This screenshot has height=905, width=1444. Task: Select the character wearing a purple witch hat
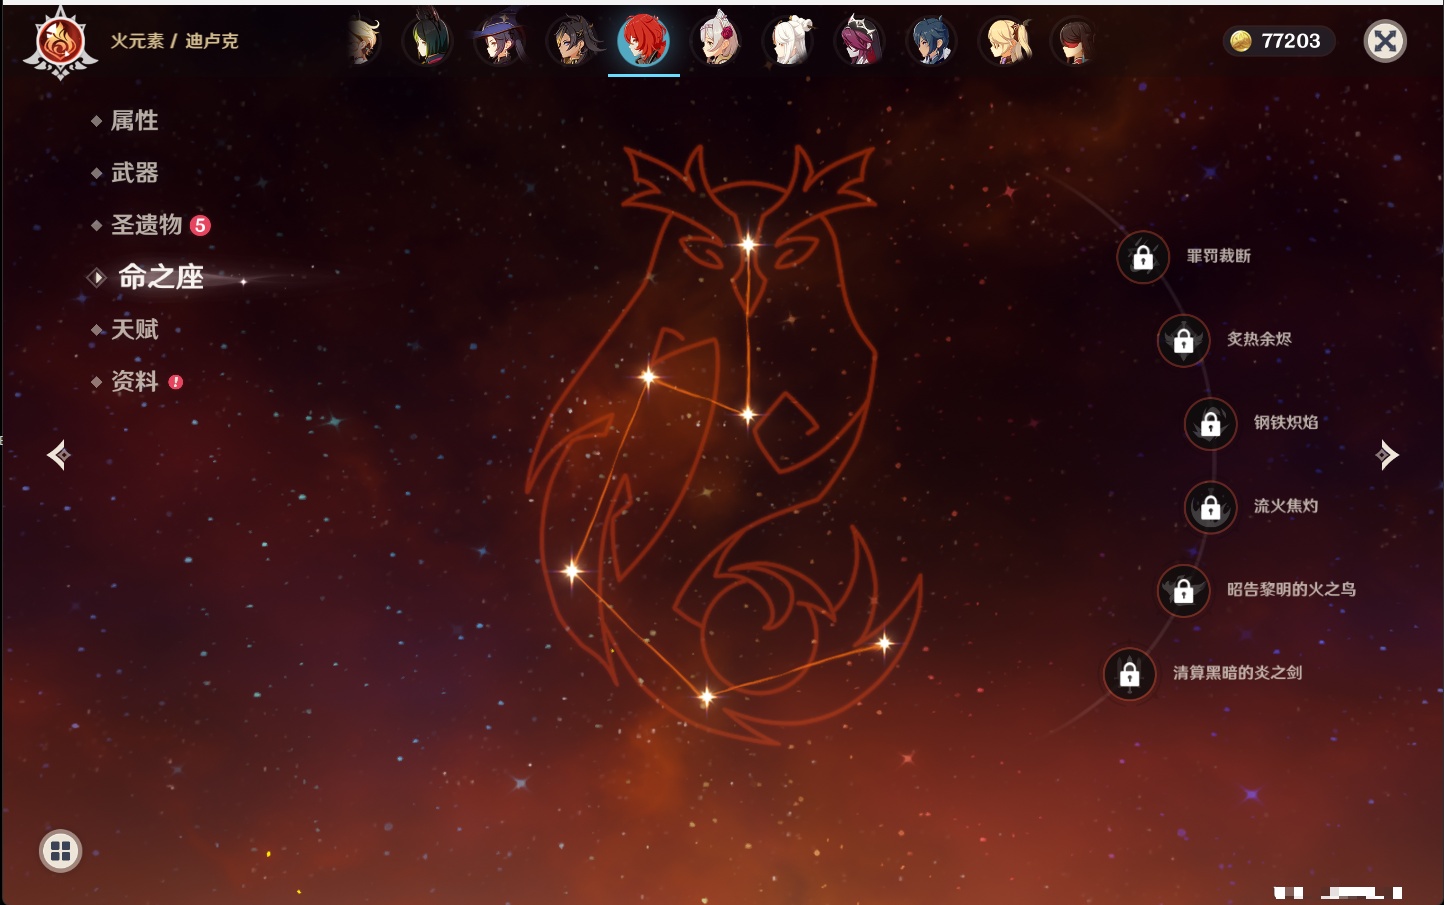(500, 42)
